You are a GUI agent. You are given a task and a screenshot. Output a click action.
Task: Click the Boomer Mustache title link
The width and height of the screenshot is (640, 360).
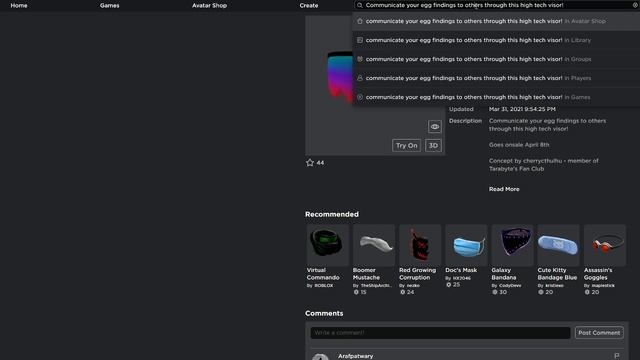[367, 274]
